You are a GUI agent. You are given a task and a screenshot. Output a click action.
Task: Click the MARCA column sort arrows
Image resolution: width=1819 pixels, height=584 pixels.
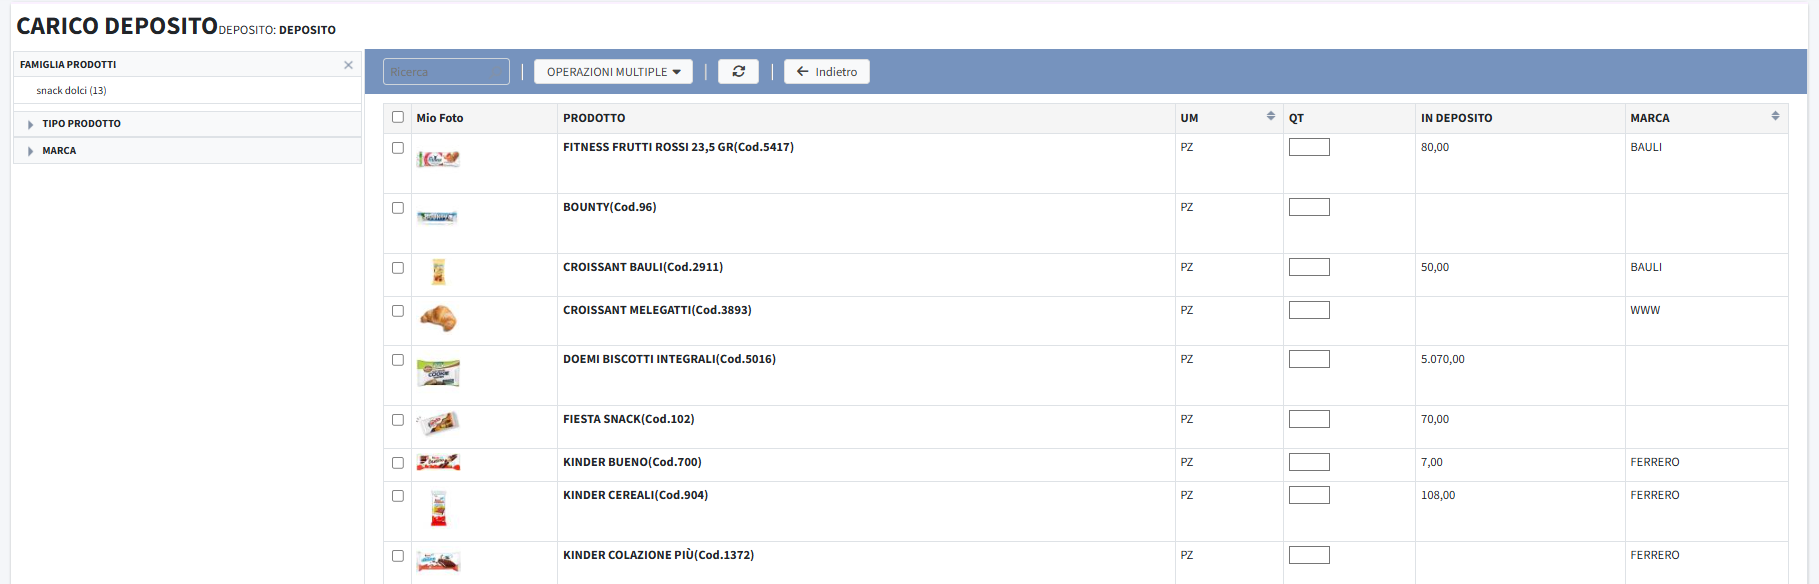(x=1775, y=117)
